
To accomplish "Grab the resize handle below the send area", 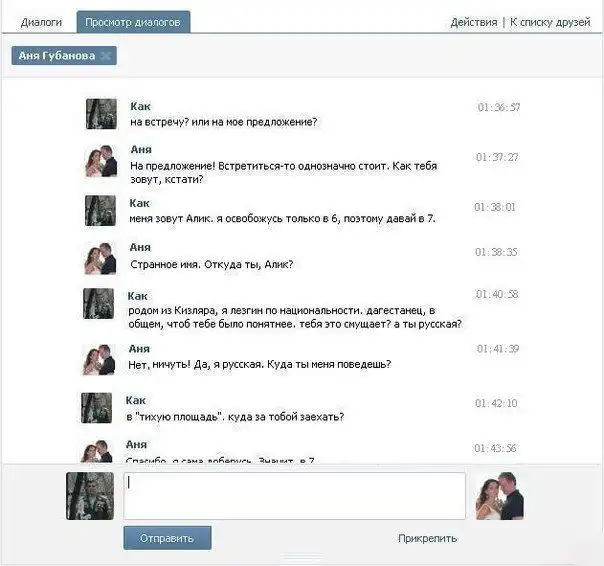I will [302, 557].
